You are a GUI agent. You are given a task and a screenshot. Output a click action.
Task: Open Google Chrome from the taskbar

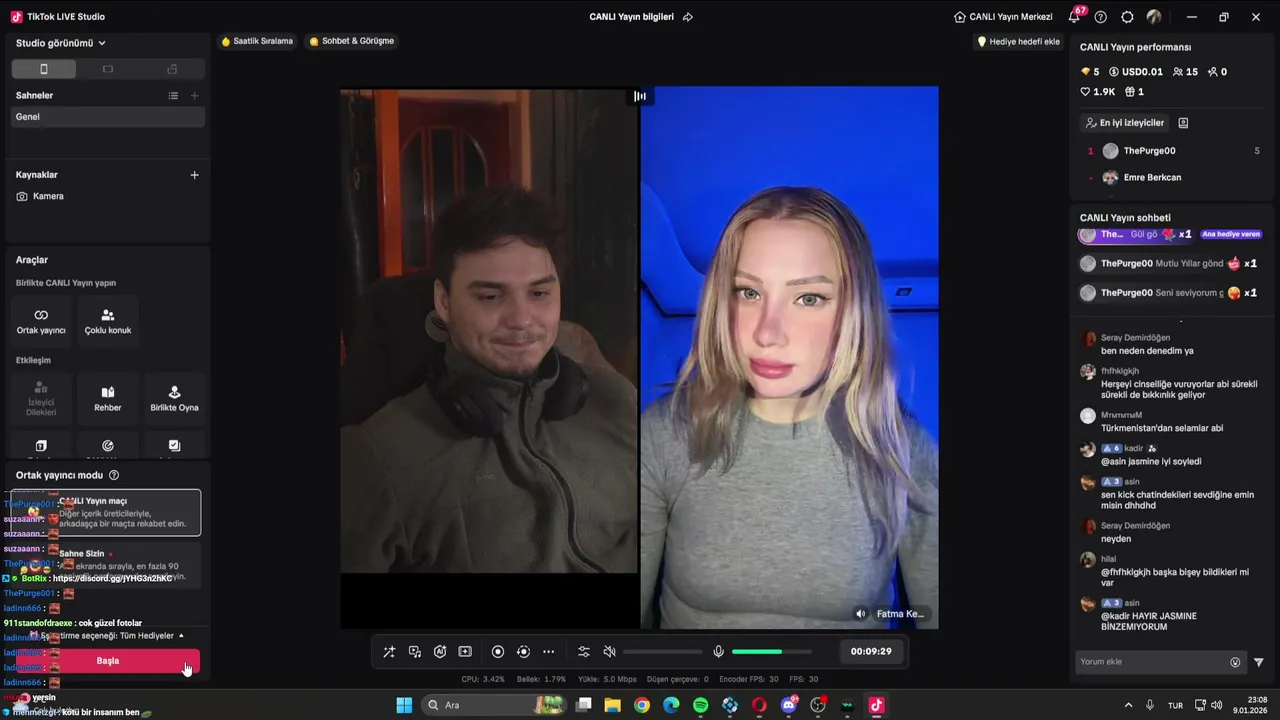642,705
